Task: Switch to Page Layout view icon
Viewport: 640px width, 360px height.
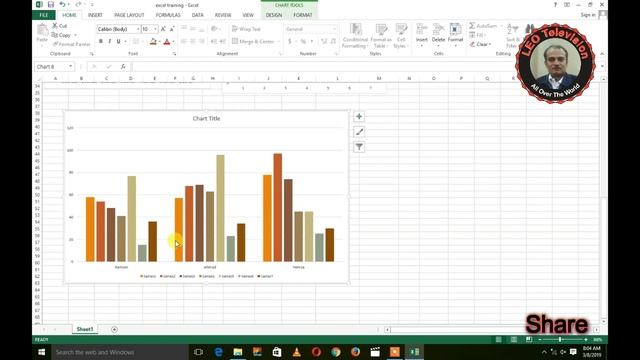Action: click(514, 340)
